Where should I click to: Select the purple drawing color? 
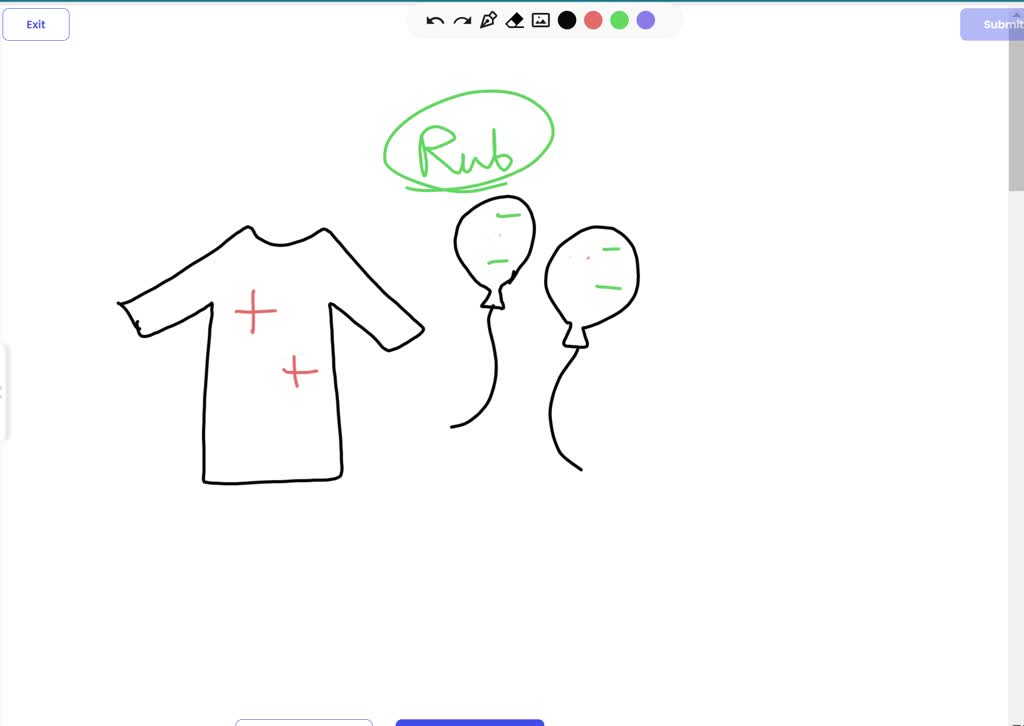(x=645, y=19)
